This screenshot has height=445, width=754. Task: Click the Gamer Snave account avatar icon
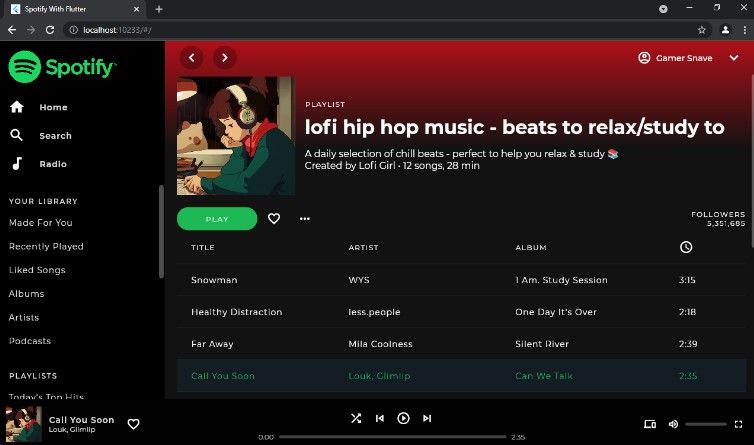(644, 58)
